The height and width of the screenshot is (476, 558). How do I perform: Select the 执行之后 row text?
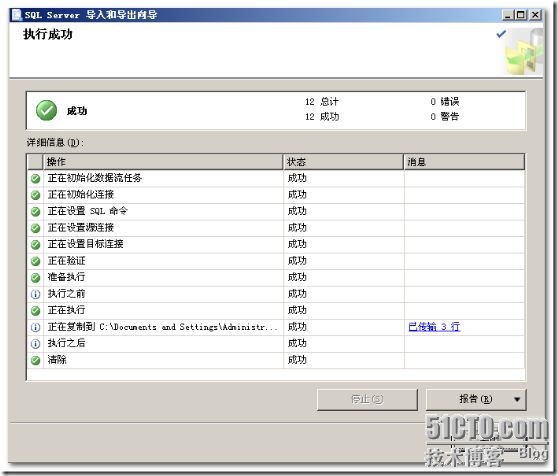click(x=67, y=343)
